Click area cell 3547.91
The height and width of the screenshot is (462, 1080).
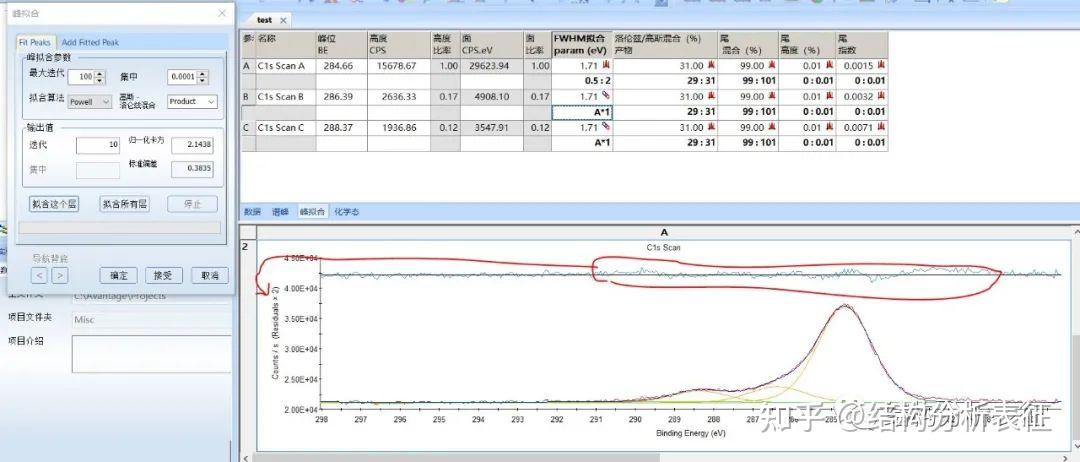(492, 128)
